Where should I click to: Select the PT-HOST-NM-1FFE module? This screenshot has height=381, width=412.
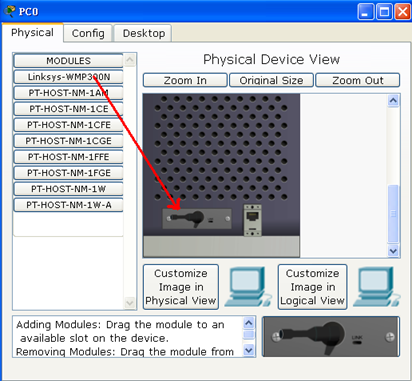tap(68, 157)
